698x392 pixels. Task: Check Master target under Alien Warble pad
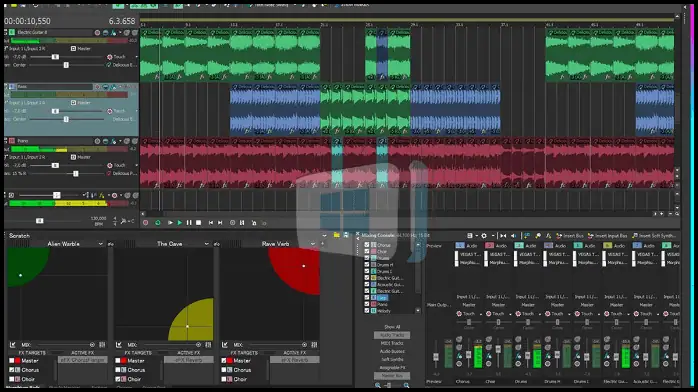(x=12, y=361)
